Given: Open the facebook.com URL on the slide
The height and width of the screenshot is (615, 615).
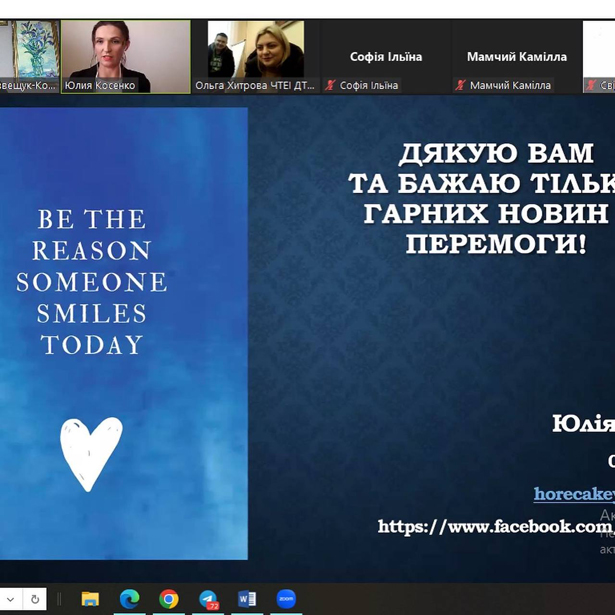Looking at the screenshot, I should tap(496, 526).
